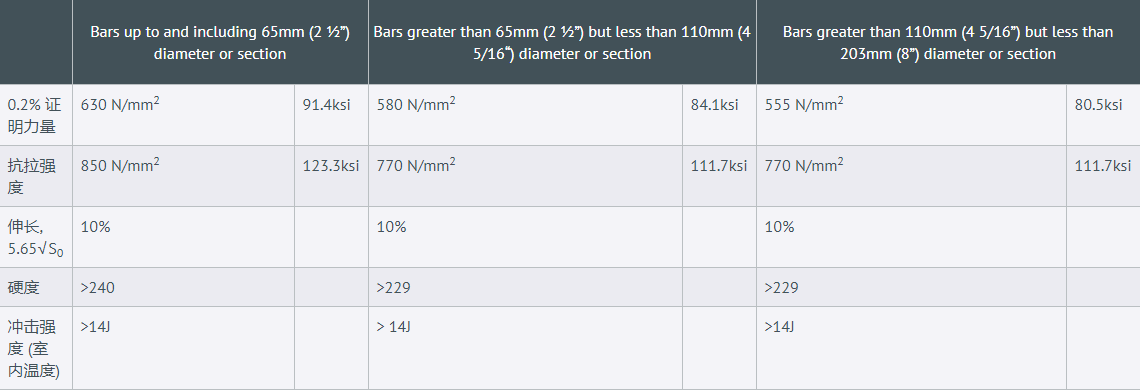
Task: Click the 630 N/mm² proof stress cell
Action: point(183,115)
